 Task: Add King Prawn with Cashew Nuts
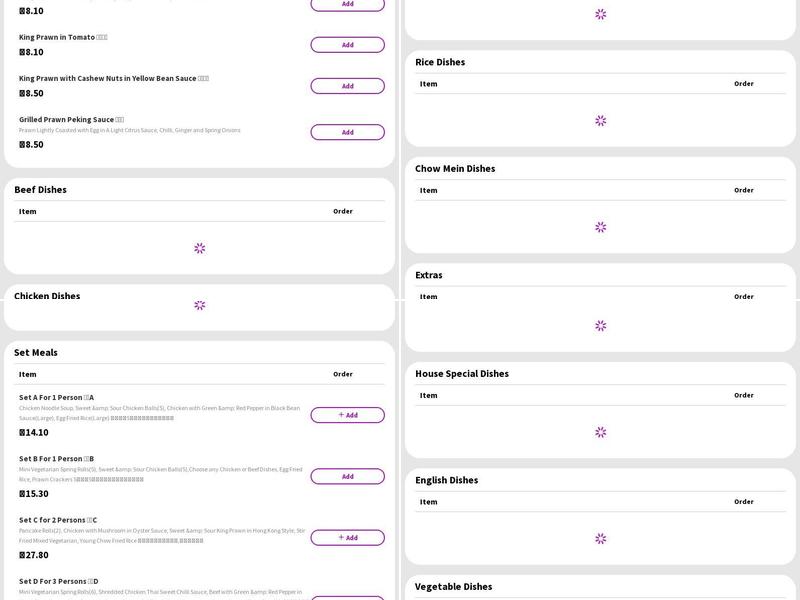tap(347, 86)
